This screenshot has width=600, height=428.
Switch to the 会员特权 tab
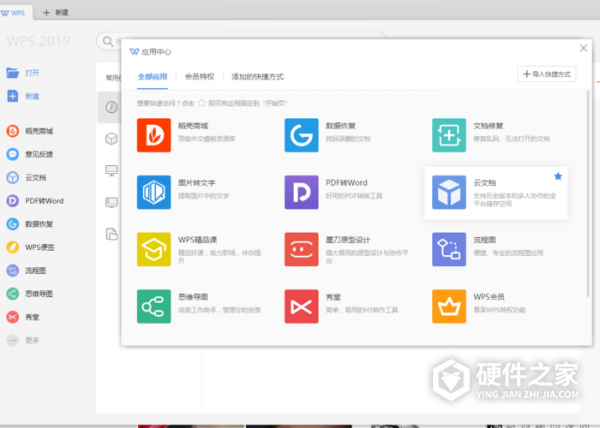199,77
